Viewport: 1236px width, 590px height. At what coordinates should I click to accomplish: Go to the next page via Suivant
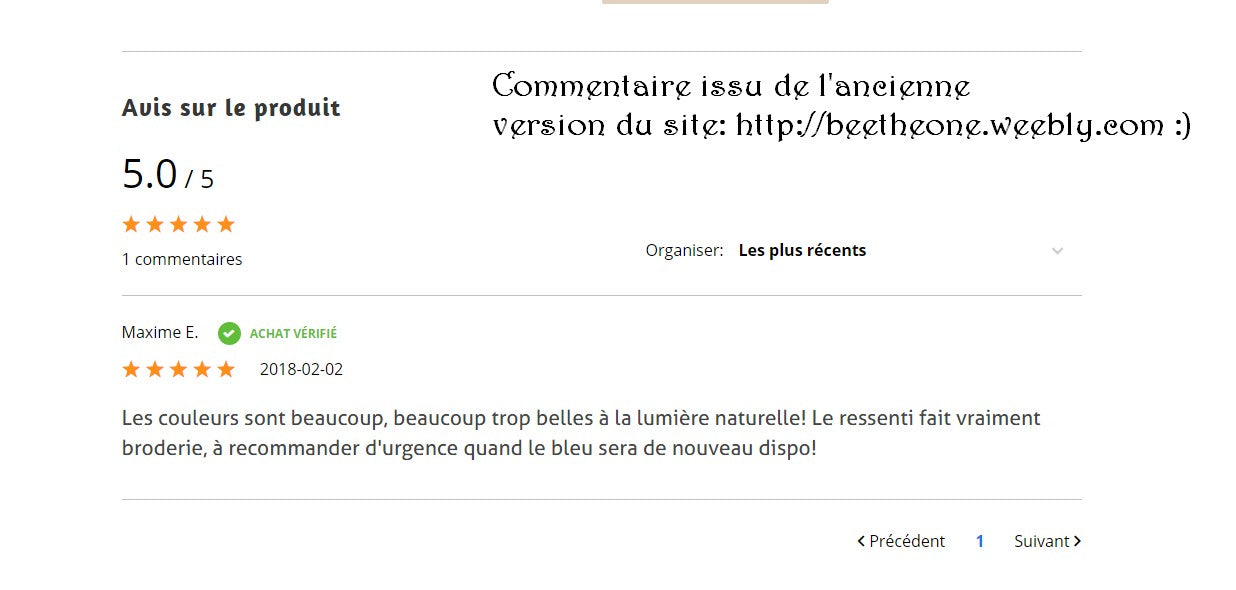(1042, 541)
